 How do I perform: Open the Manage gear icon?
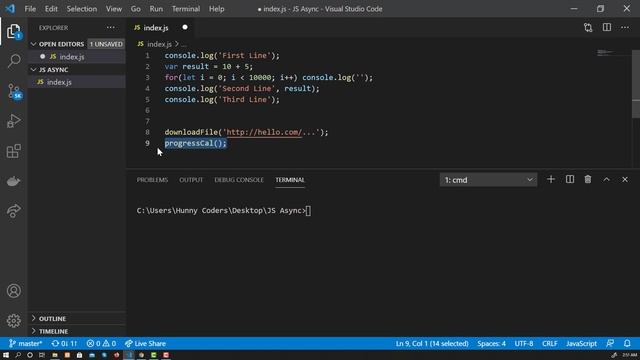[x=13, y=320]
